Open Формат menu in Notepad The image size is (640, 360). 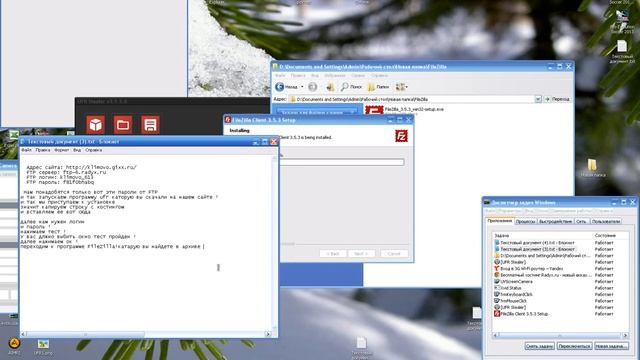62,150
